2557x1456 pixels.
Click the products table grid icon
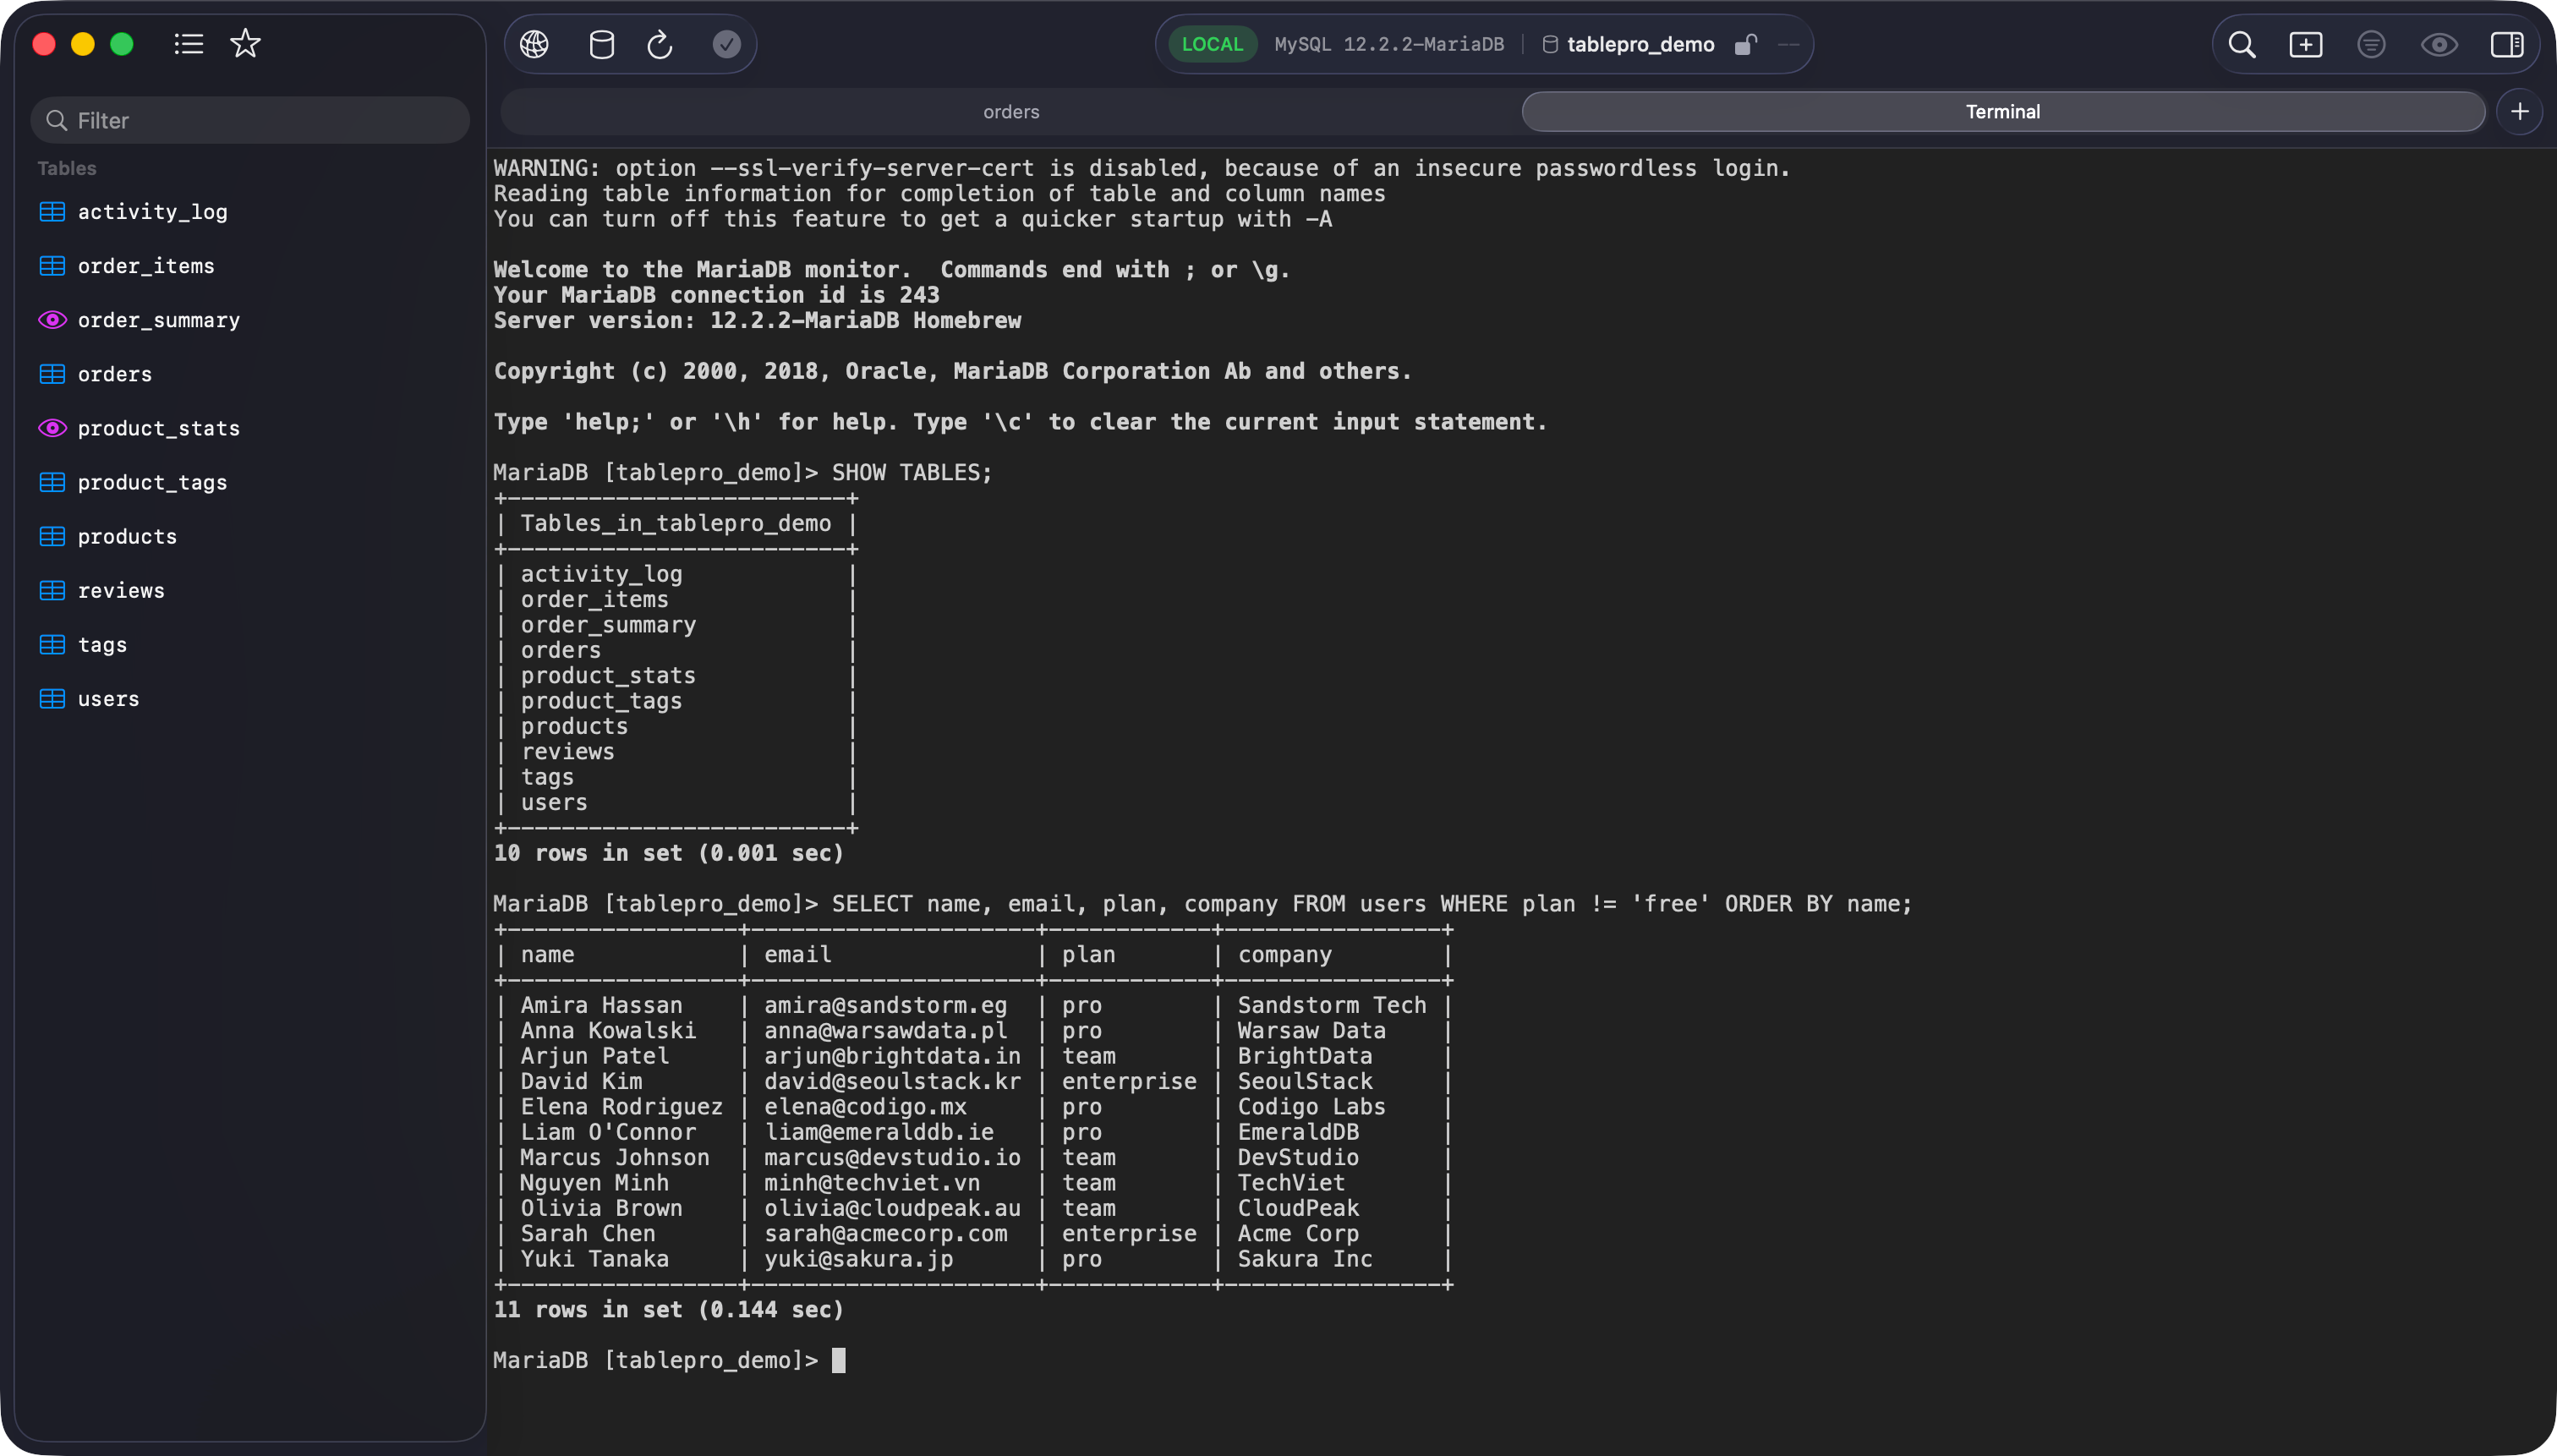pos(52,536)
